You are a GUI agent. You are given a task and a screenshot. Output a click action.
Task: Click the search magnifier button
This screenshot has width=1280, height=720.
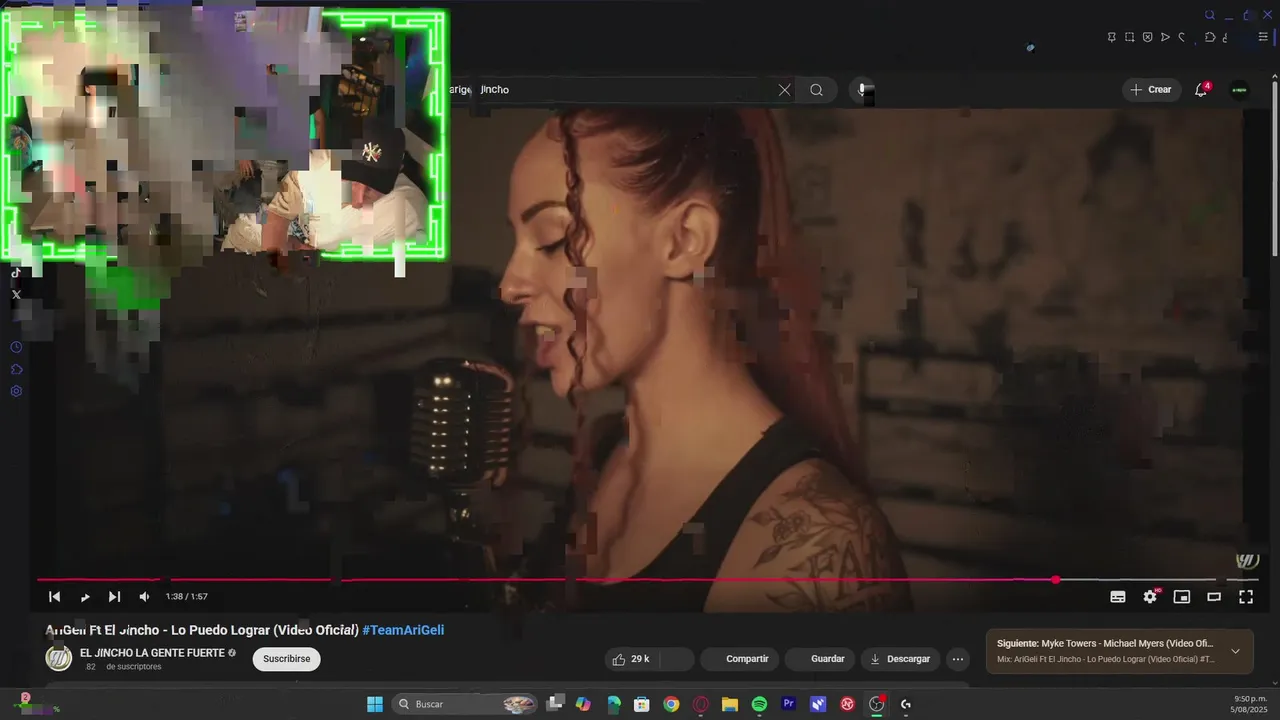tap(816, 90)
